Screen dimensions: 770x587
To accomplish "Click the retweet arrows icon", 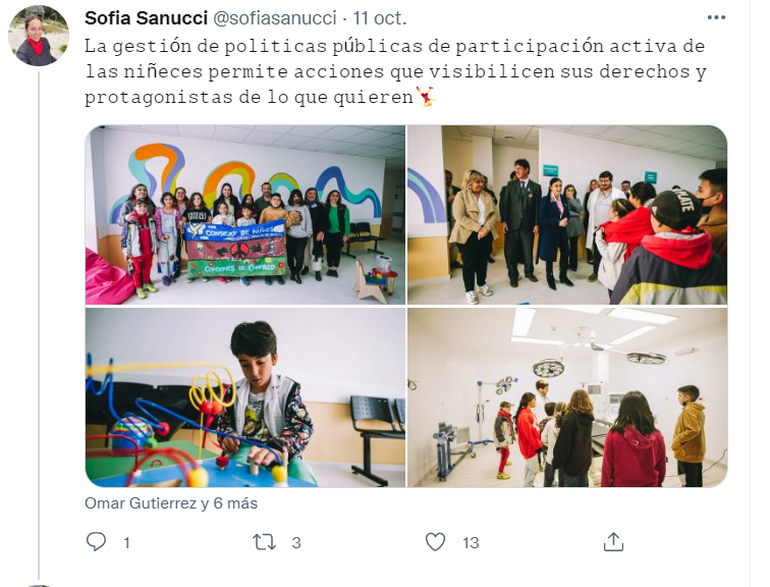I will pyautogui.click(x=264, y=542).
